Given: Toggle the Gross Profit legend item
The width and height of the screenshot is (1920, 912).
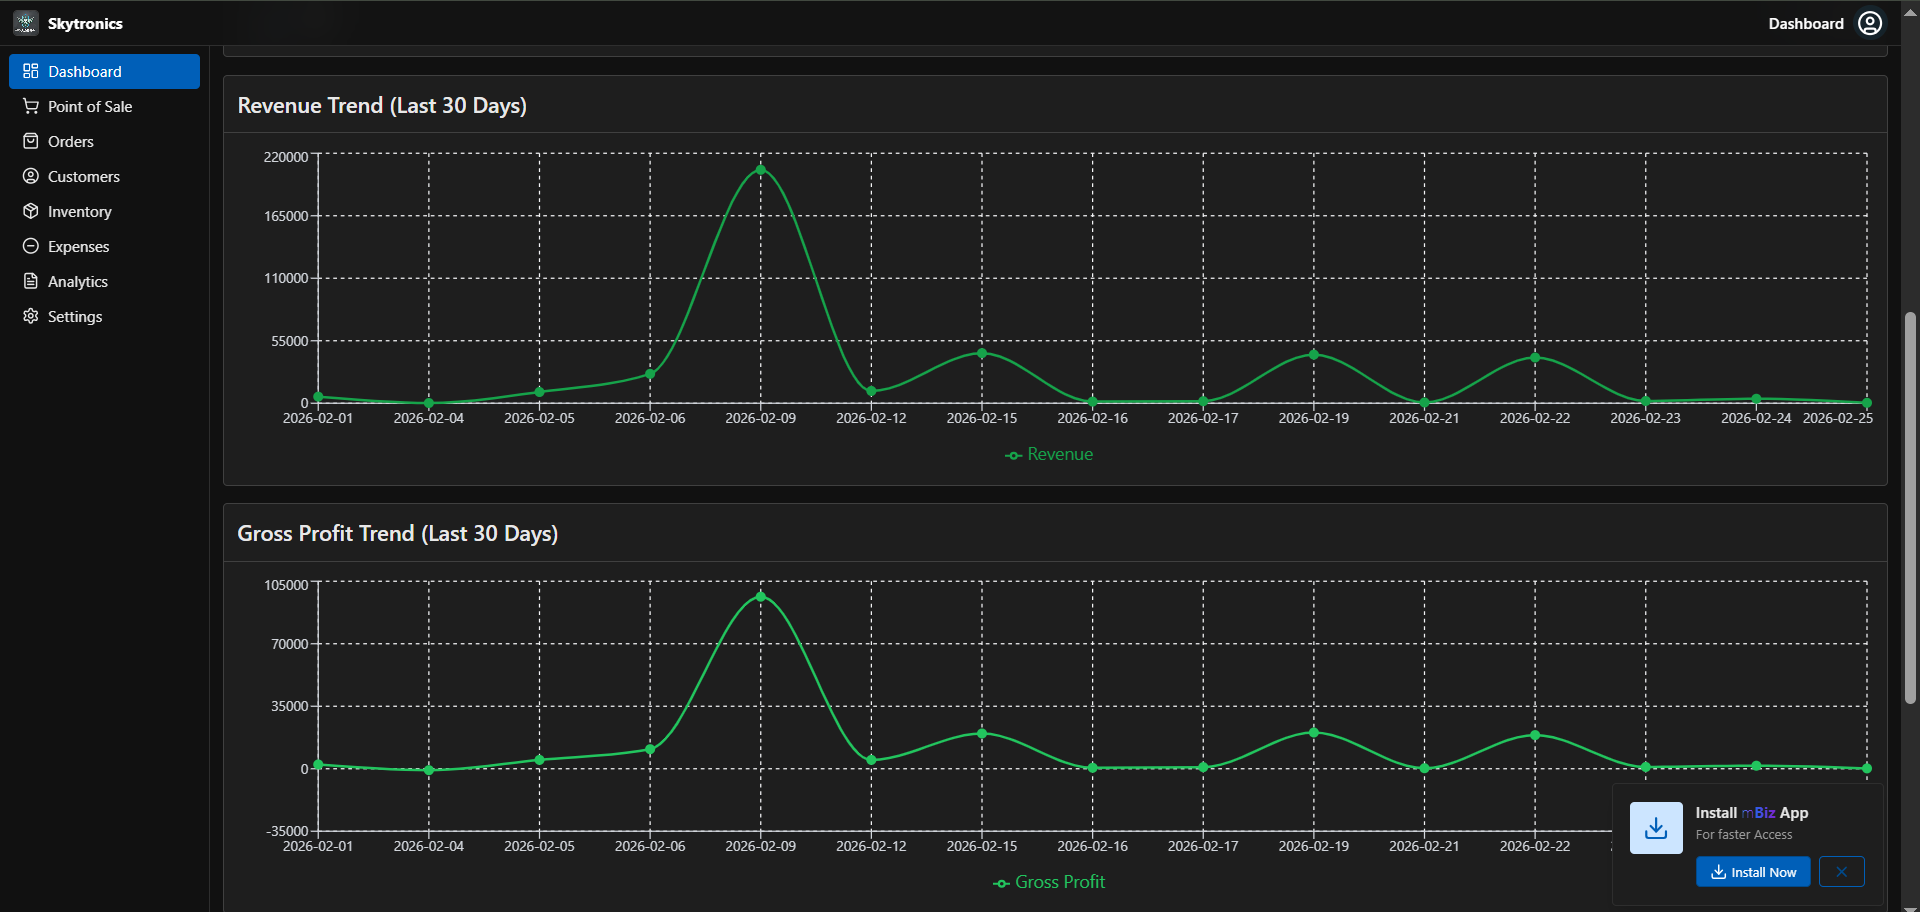Looking at the screenshot, I should [1048, 882].
